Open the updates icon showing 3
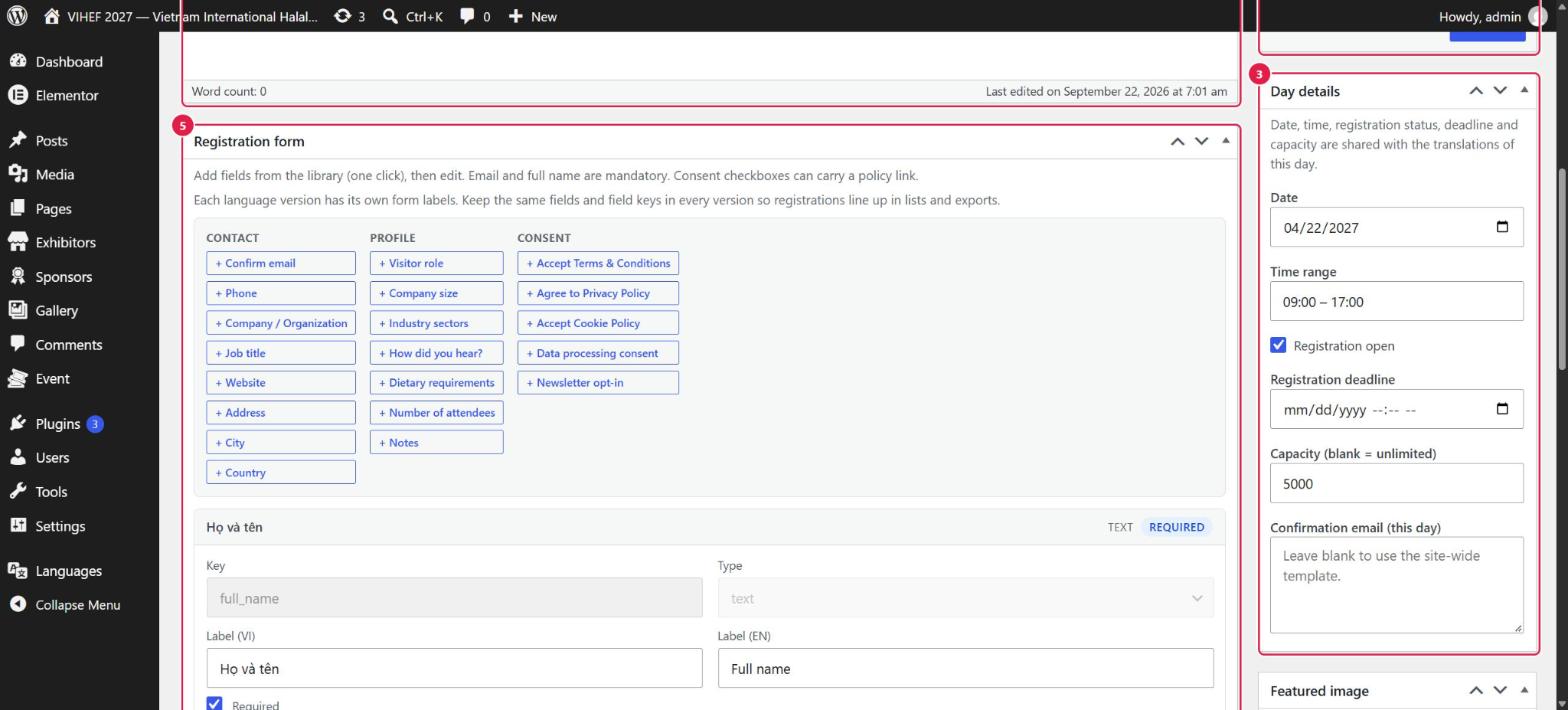This screenshot has height=710, width=1568. point(343,16)
